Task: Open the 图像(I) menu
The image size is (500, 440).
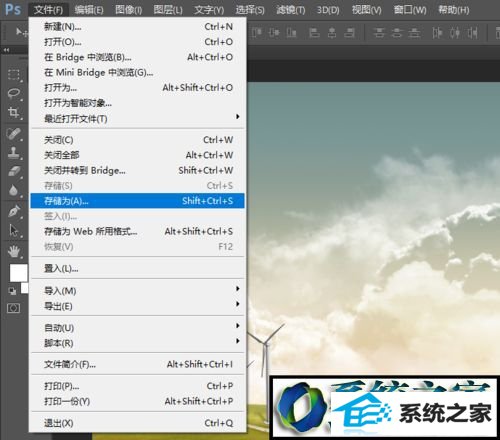Action: click(129, 10)
